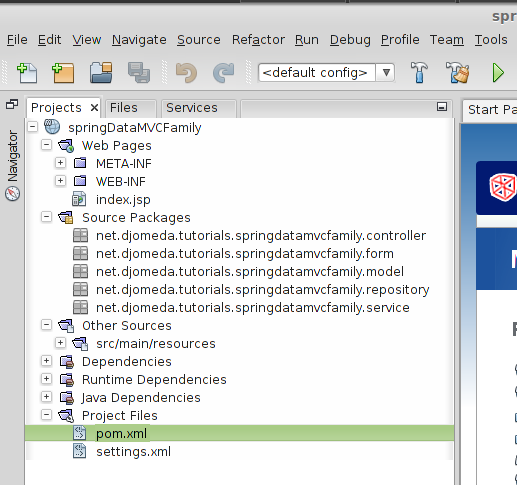Open the default config dropdown
Screen dimensions: 517x485
386,72
